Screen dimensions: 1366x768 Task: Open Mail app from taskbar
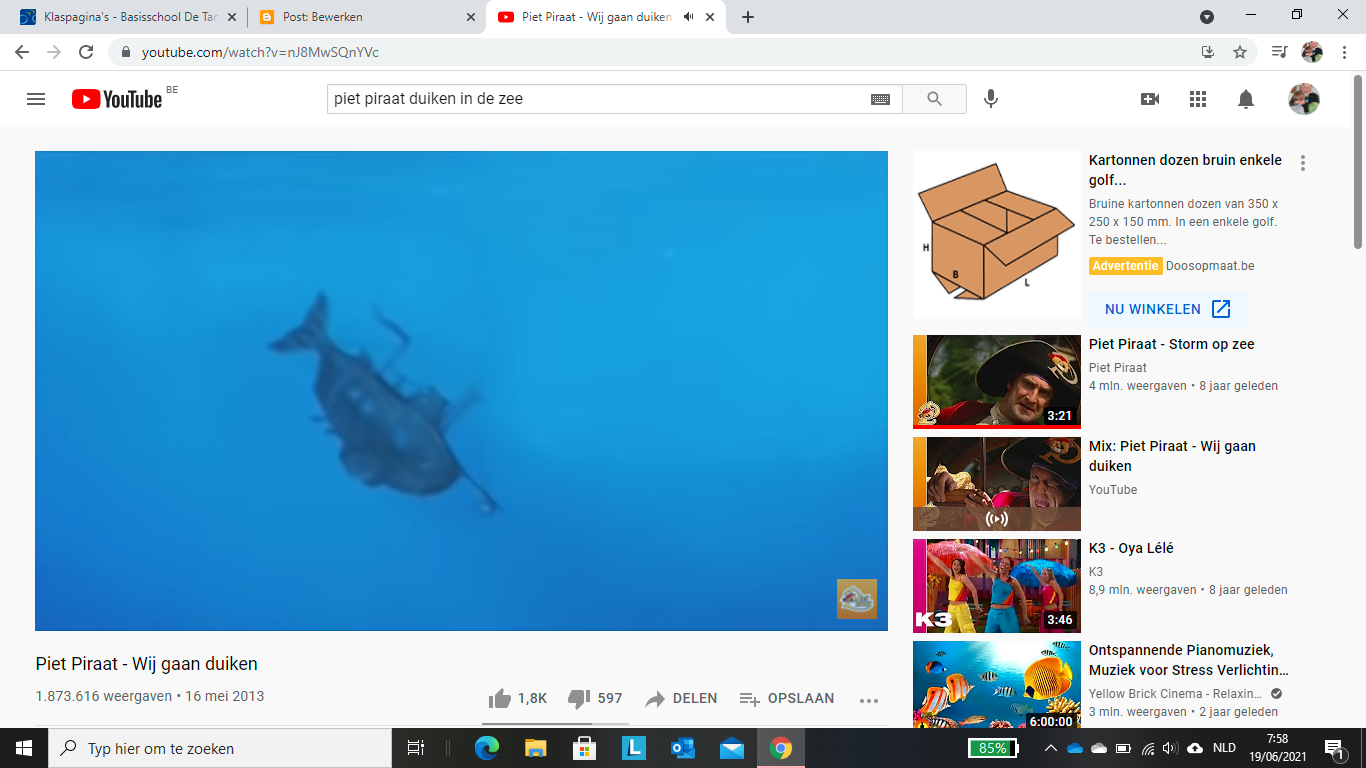(x=732, y=748)
